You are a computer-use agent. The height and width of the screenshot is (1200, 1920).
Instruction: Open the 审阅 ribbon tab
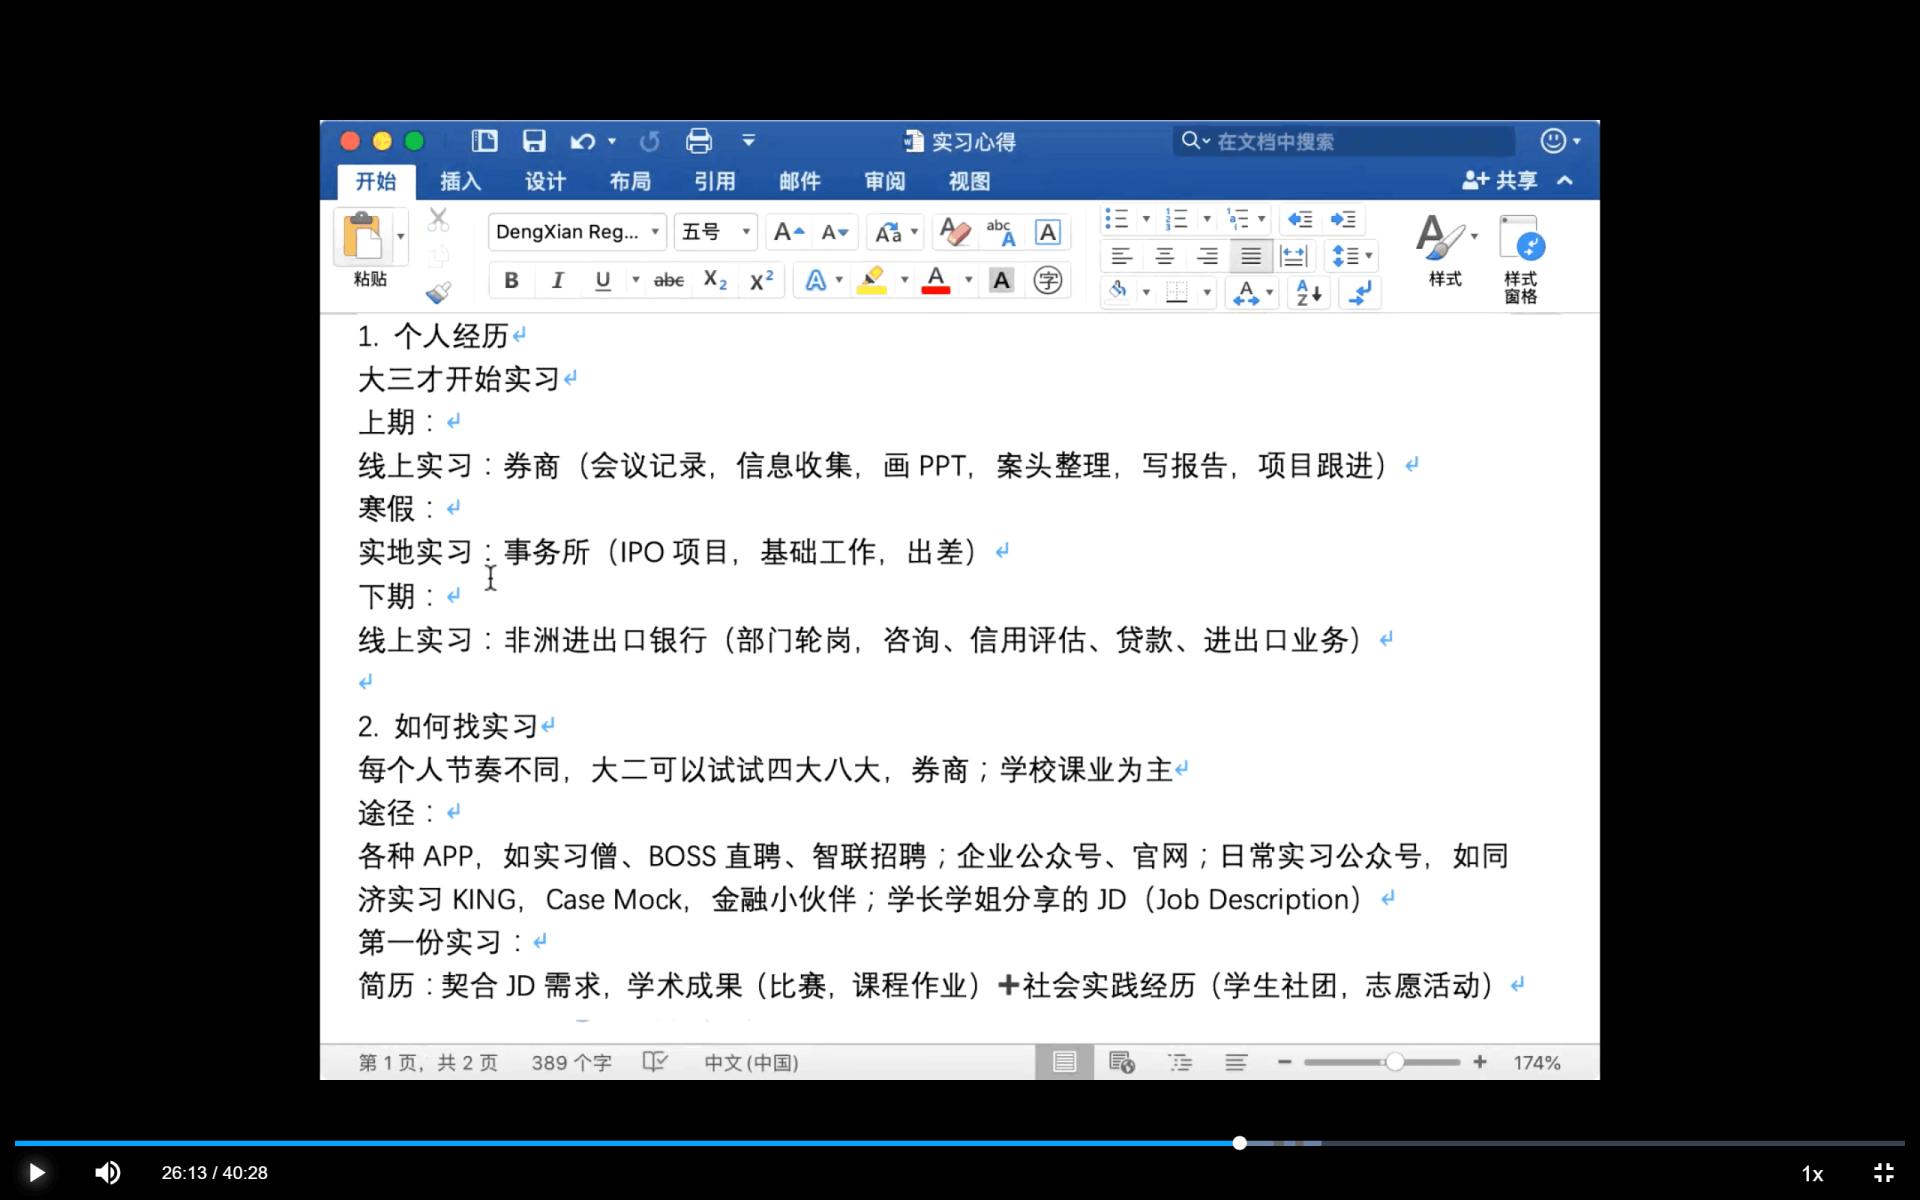pyautogui.click(x=884, y=181)
